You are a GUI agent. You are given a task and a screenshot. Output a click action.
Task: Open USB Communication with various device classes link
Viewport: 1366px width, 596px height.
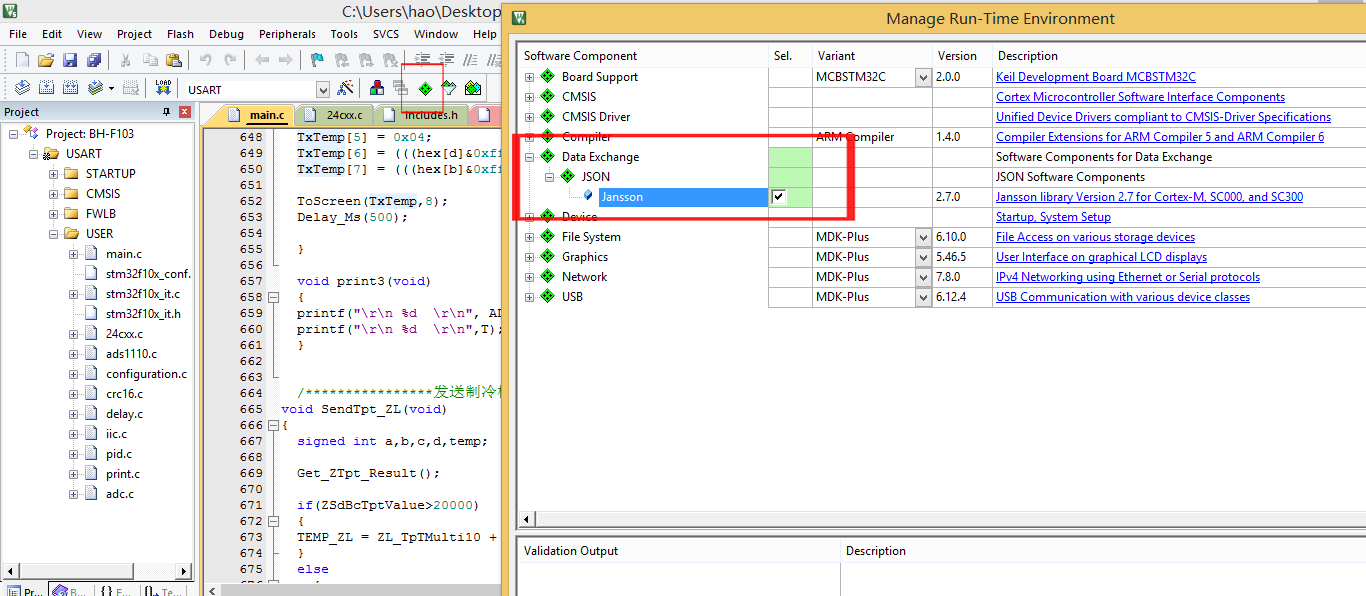point(1123,297)
